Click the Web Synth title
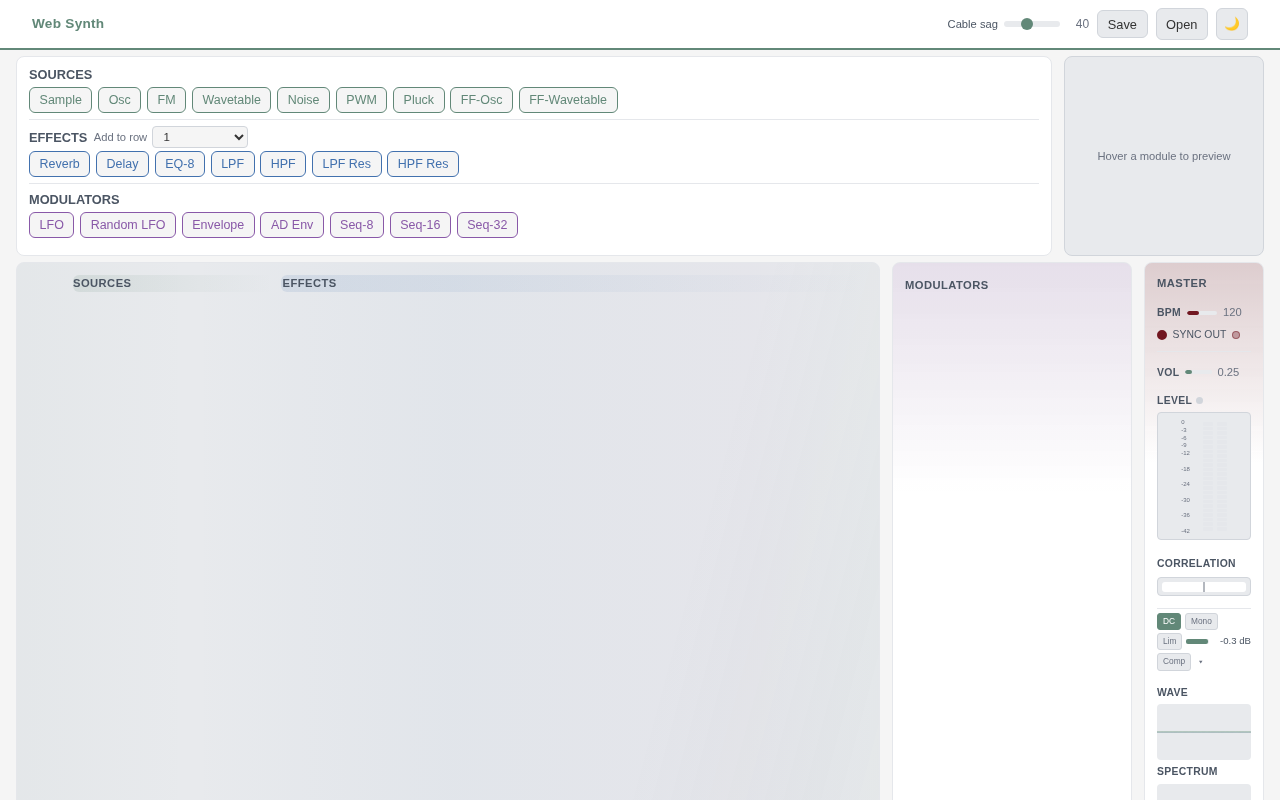Image resolution: width=1280 pixels, height=800 pixels. tap(68, 24)
